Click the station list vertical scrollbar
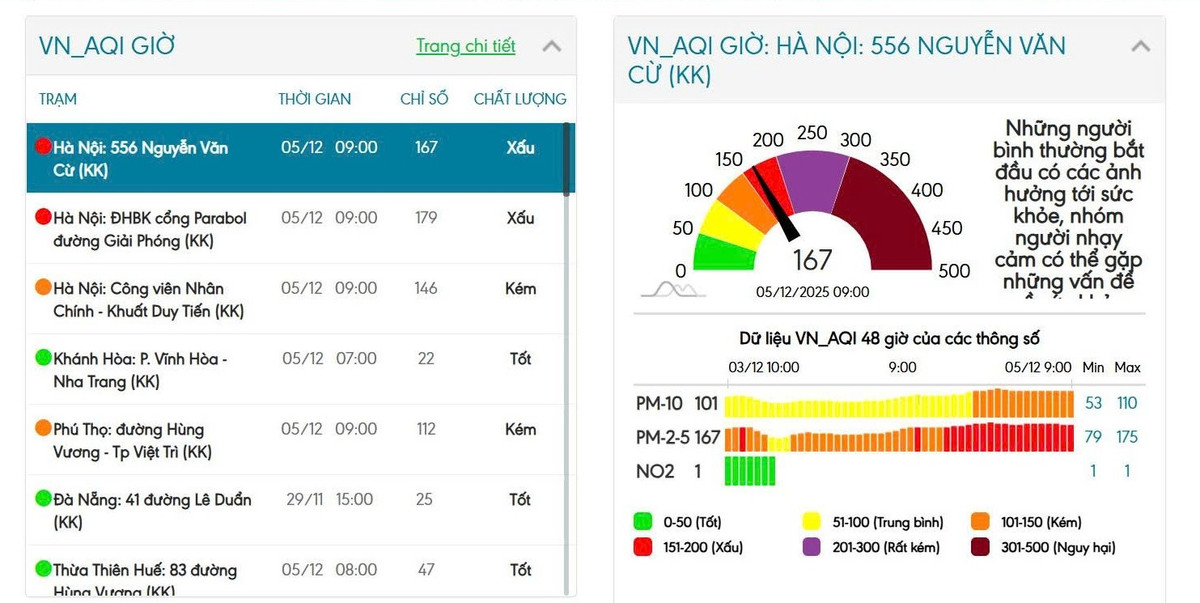The image size is (1200, 603). click(x=569, y=300)
